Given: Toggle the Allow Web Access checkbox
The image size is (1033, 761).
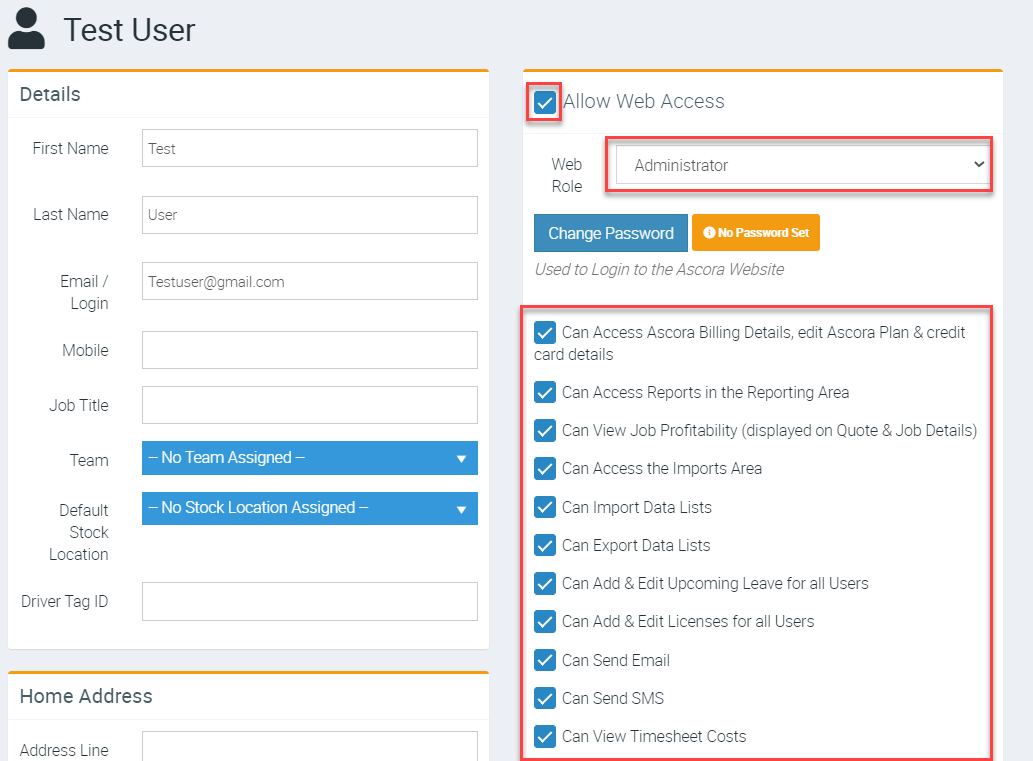Looking at the screenshot, I should point(545,102).
